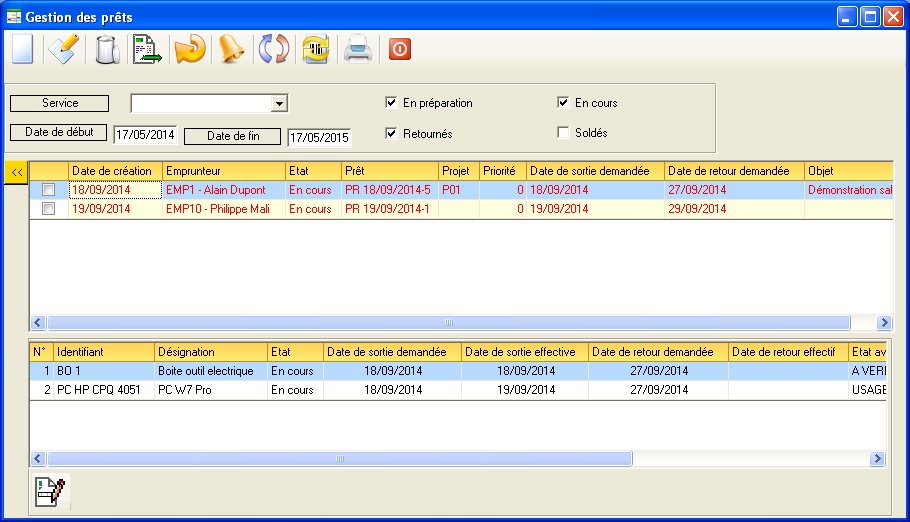Click the Date de fin button
Screen dimensions: 910x522
(x=233, y=136)
